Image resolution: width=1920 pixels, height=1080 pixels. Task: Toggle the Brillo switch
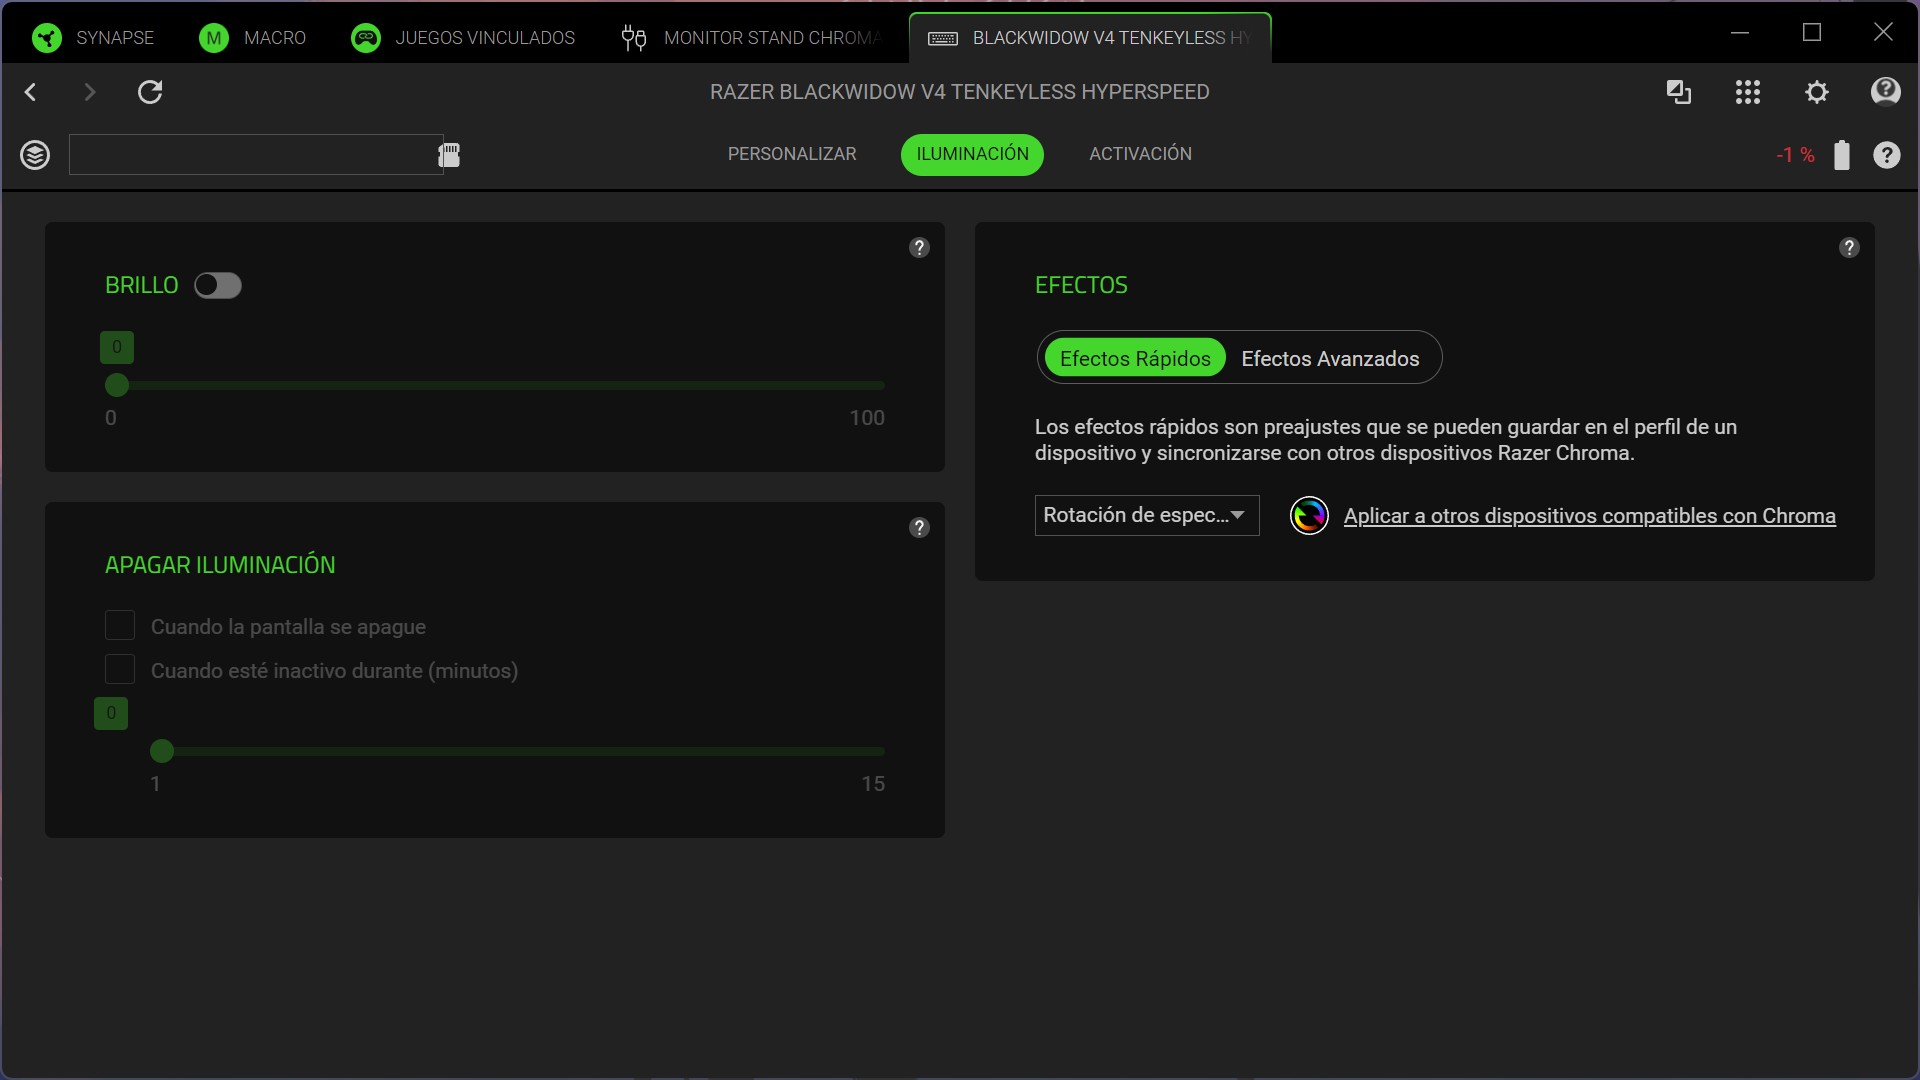click(218, 286)
